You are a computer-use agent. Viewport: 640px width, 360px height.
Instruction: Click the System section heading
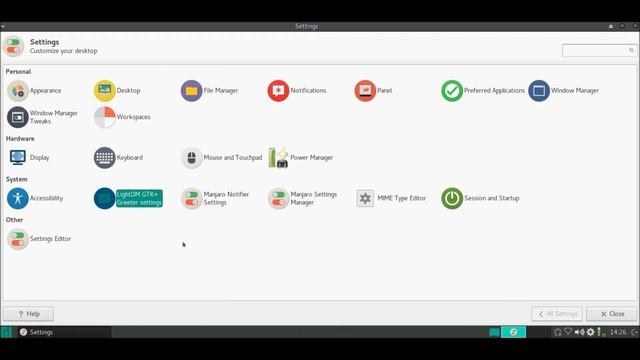(17, 179)
